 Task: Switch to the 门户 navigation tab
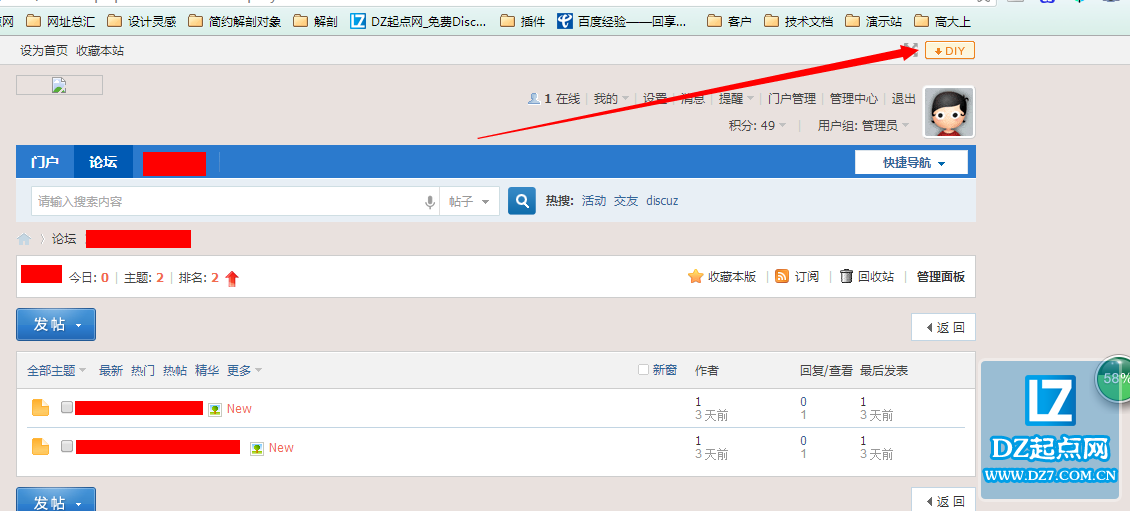click(45, 162)
